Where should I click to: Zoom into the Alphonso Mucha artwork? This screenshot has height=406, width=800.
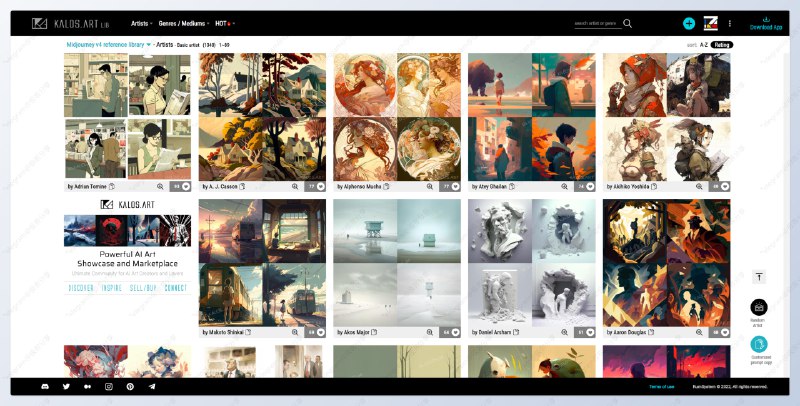tap(429, 186)
